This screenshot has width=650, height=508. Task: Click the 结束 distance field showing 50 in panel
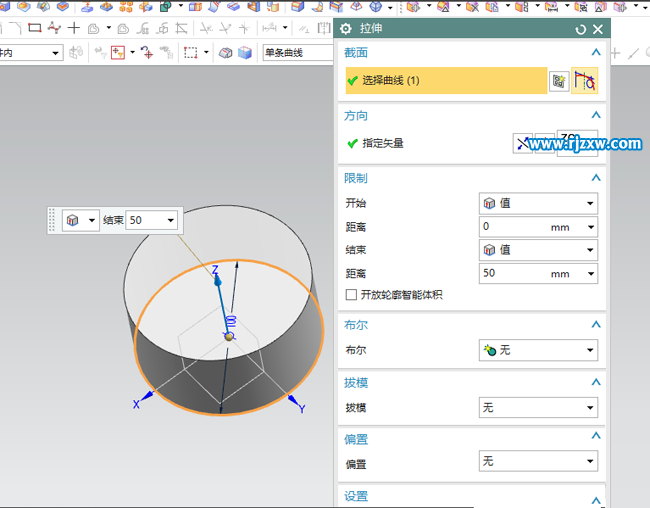[x=510, y=273]
